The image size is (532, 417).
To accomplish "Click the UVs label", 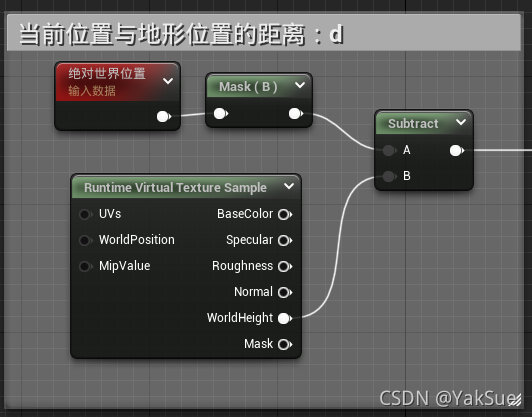I will [110, 214].
